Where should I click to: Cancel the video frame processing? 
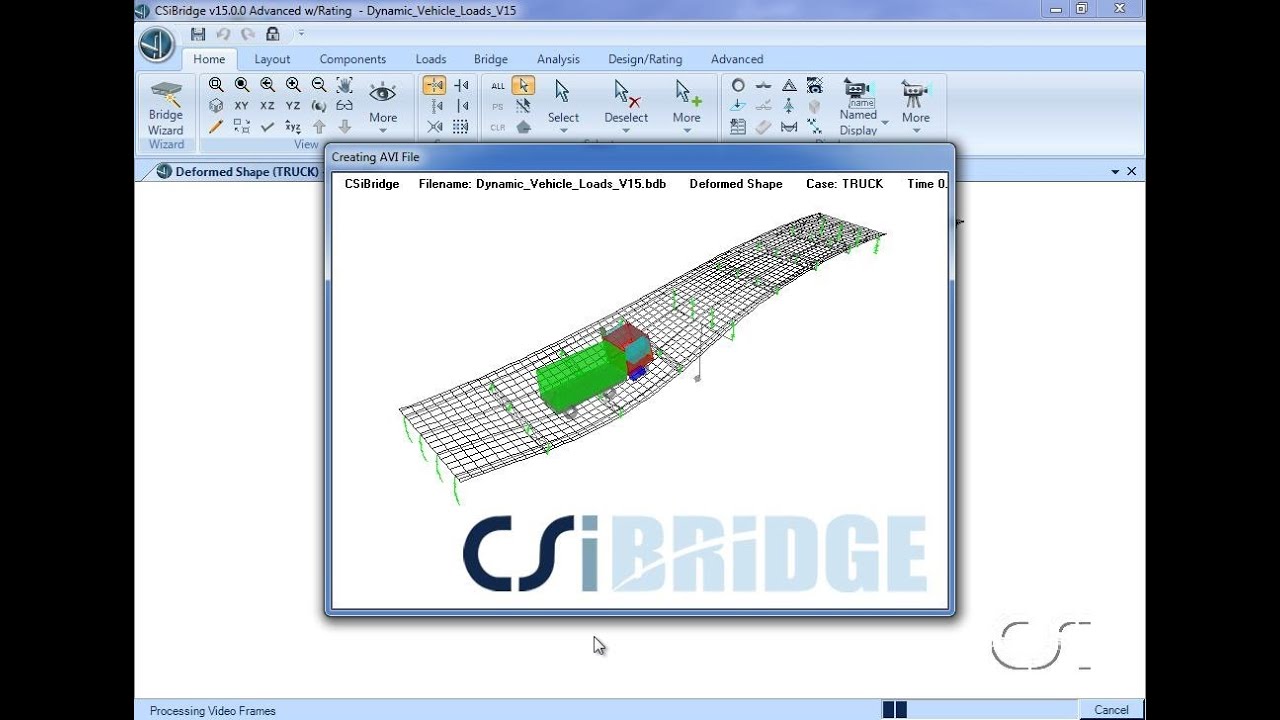[x=1111, y=710]
